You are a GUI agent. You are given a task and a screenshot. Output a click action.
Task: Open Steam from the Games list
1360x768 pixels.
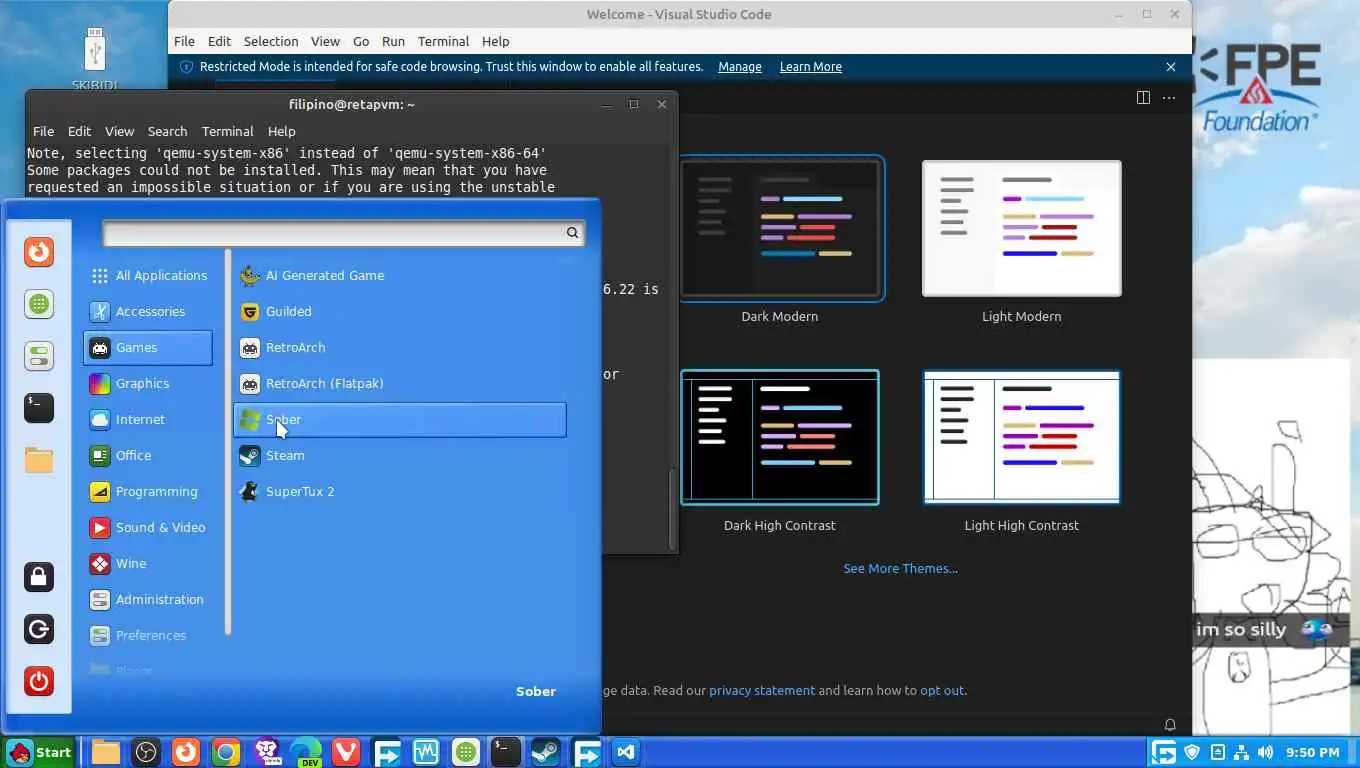coord(399,456)
